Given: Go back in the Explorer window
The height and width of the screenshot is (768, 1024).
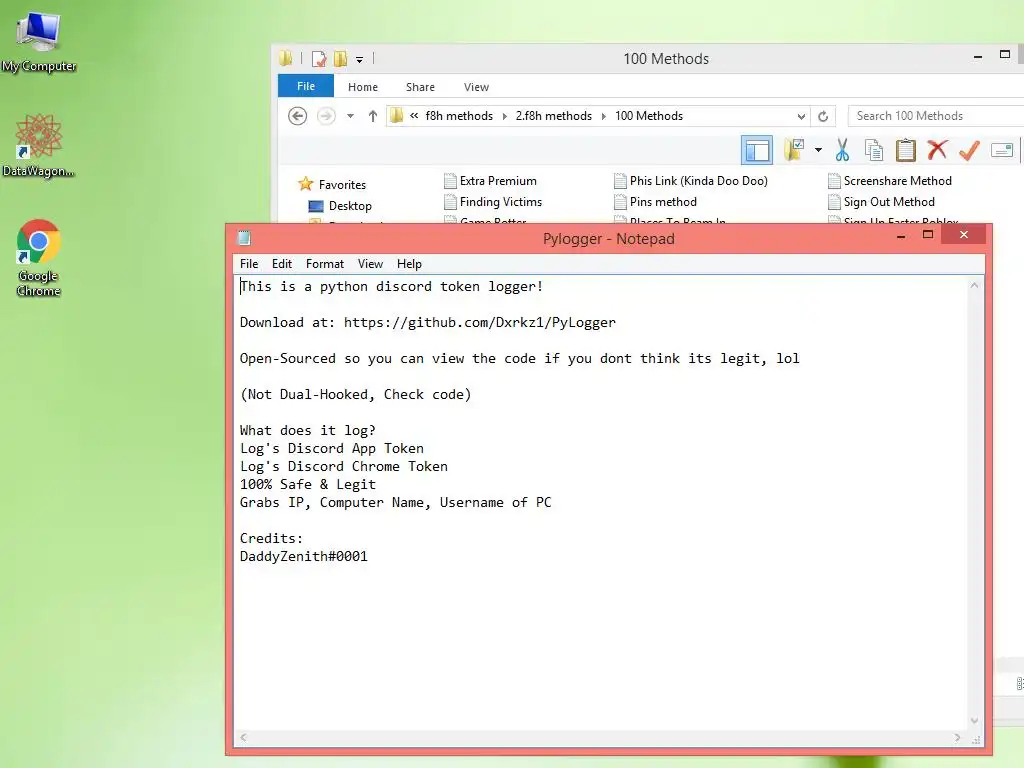Looking at the screenshot, I should pyautogui.click(x=297, y=116).
